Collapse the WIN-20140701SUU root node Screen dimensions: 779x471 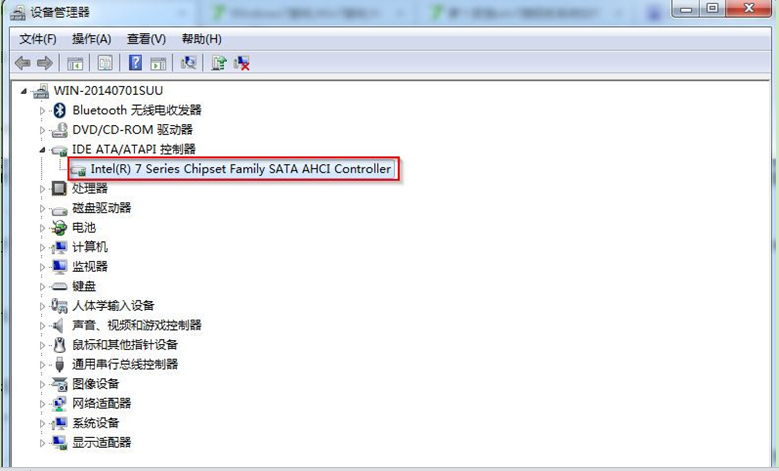click(23, 91)
